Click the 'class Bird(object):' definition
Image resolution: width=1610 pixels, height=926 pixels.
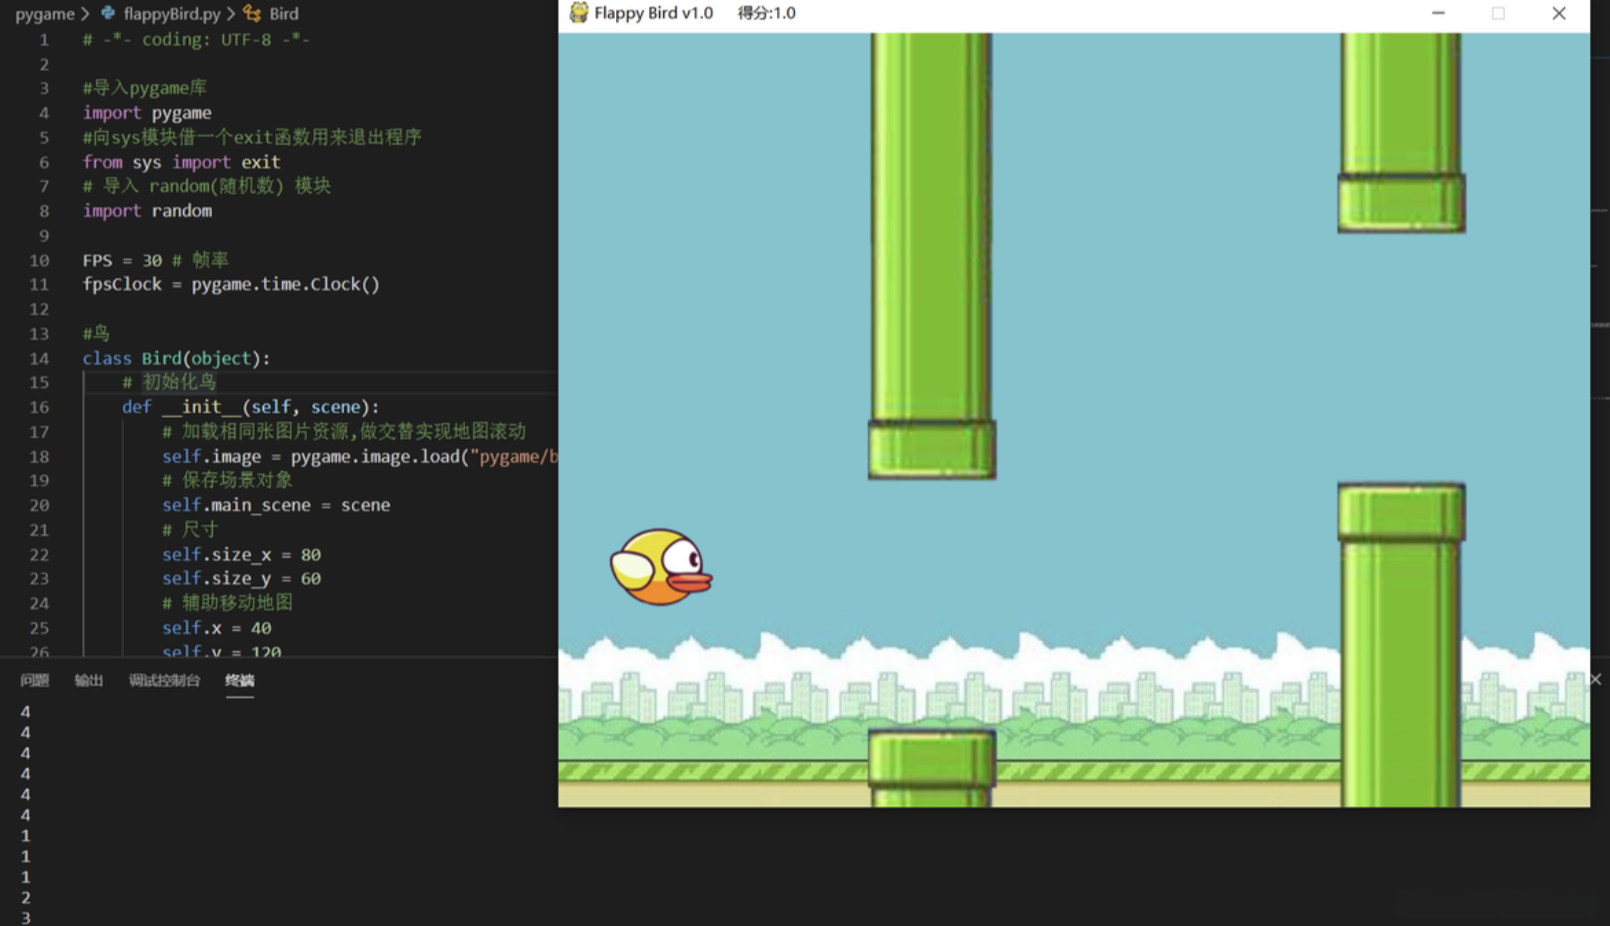point(176,358)
